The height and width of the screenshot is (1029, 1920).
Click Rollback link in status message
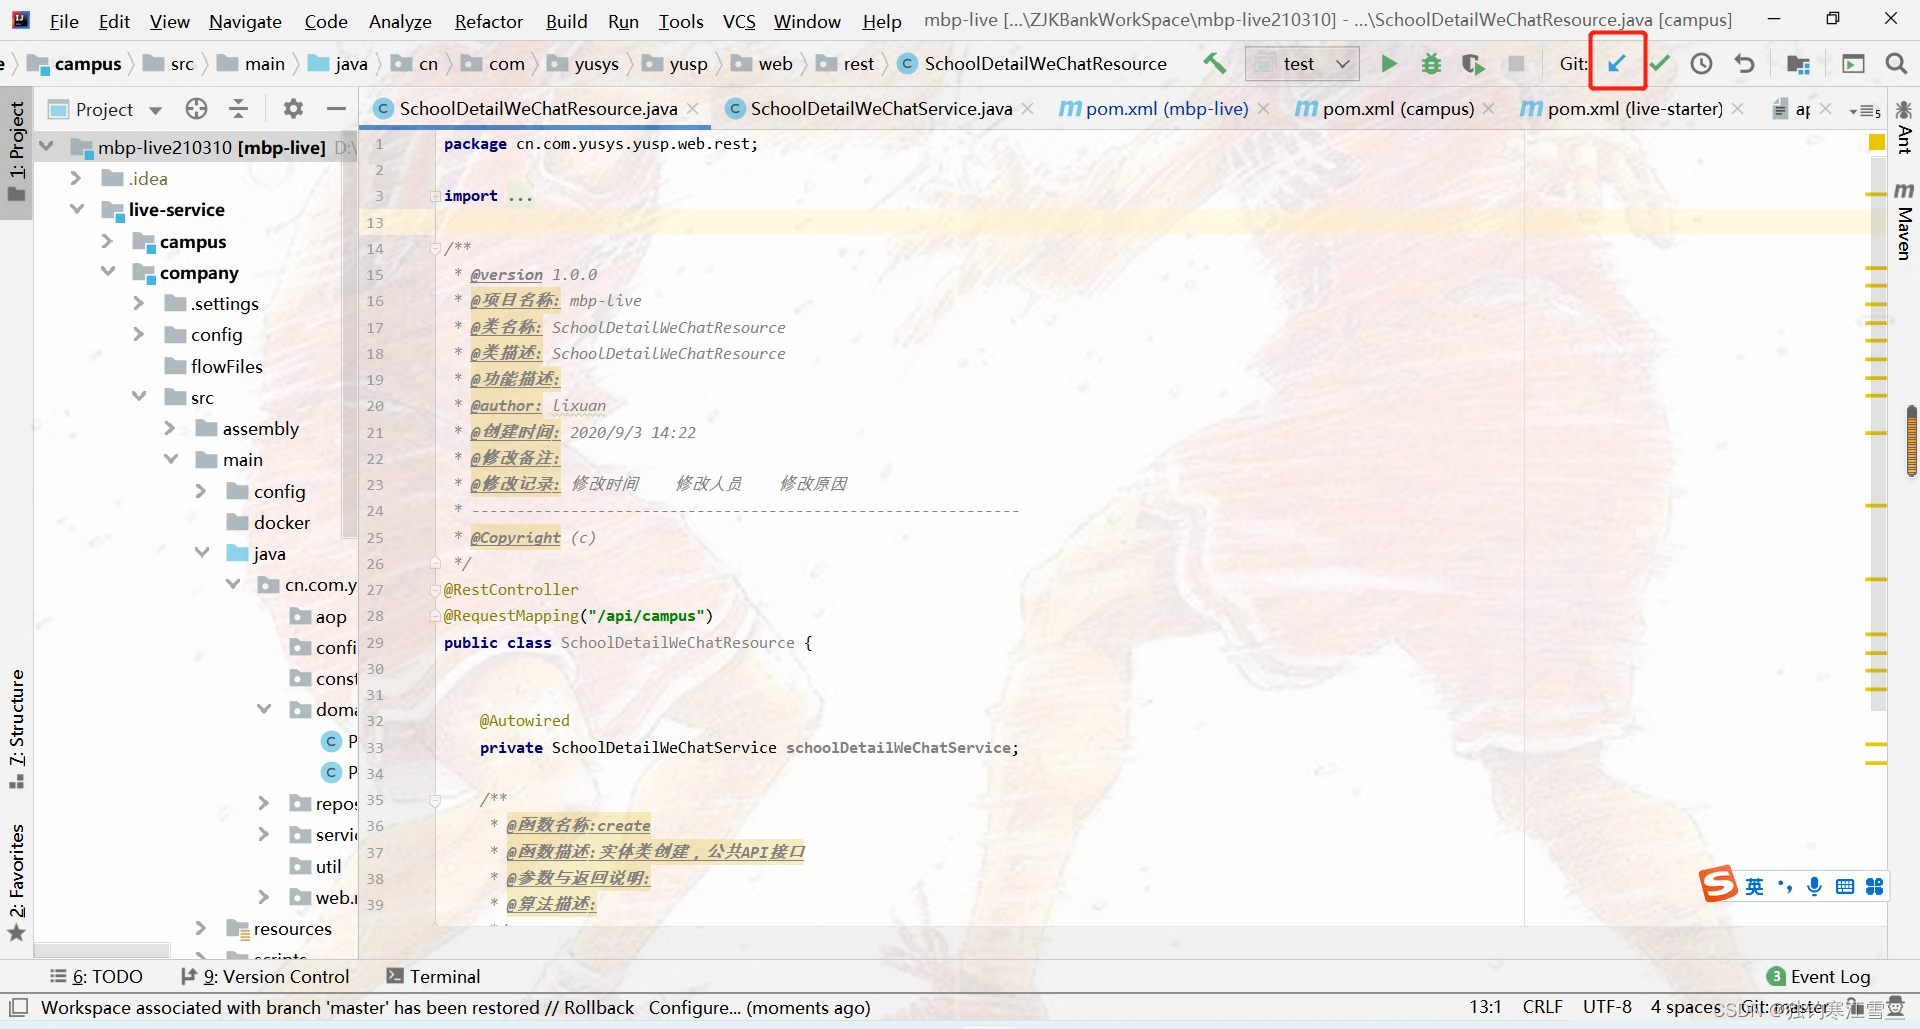pos(598,1007)
